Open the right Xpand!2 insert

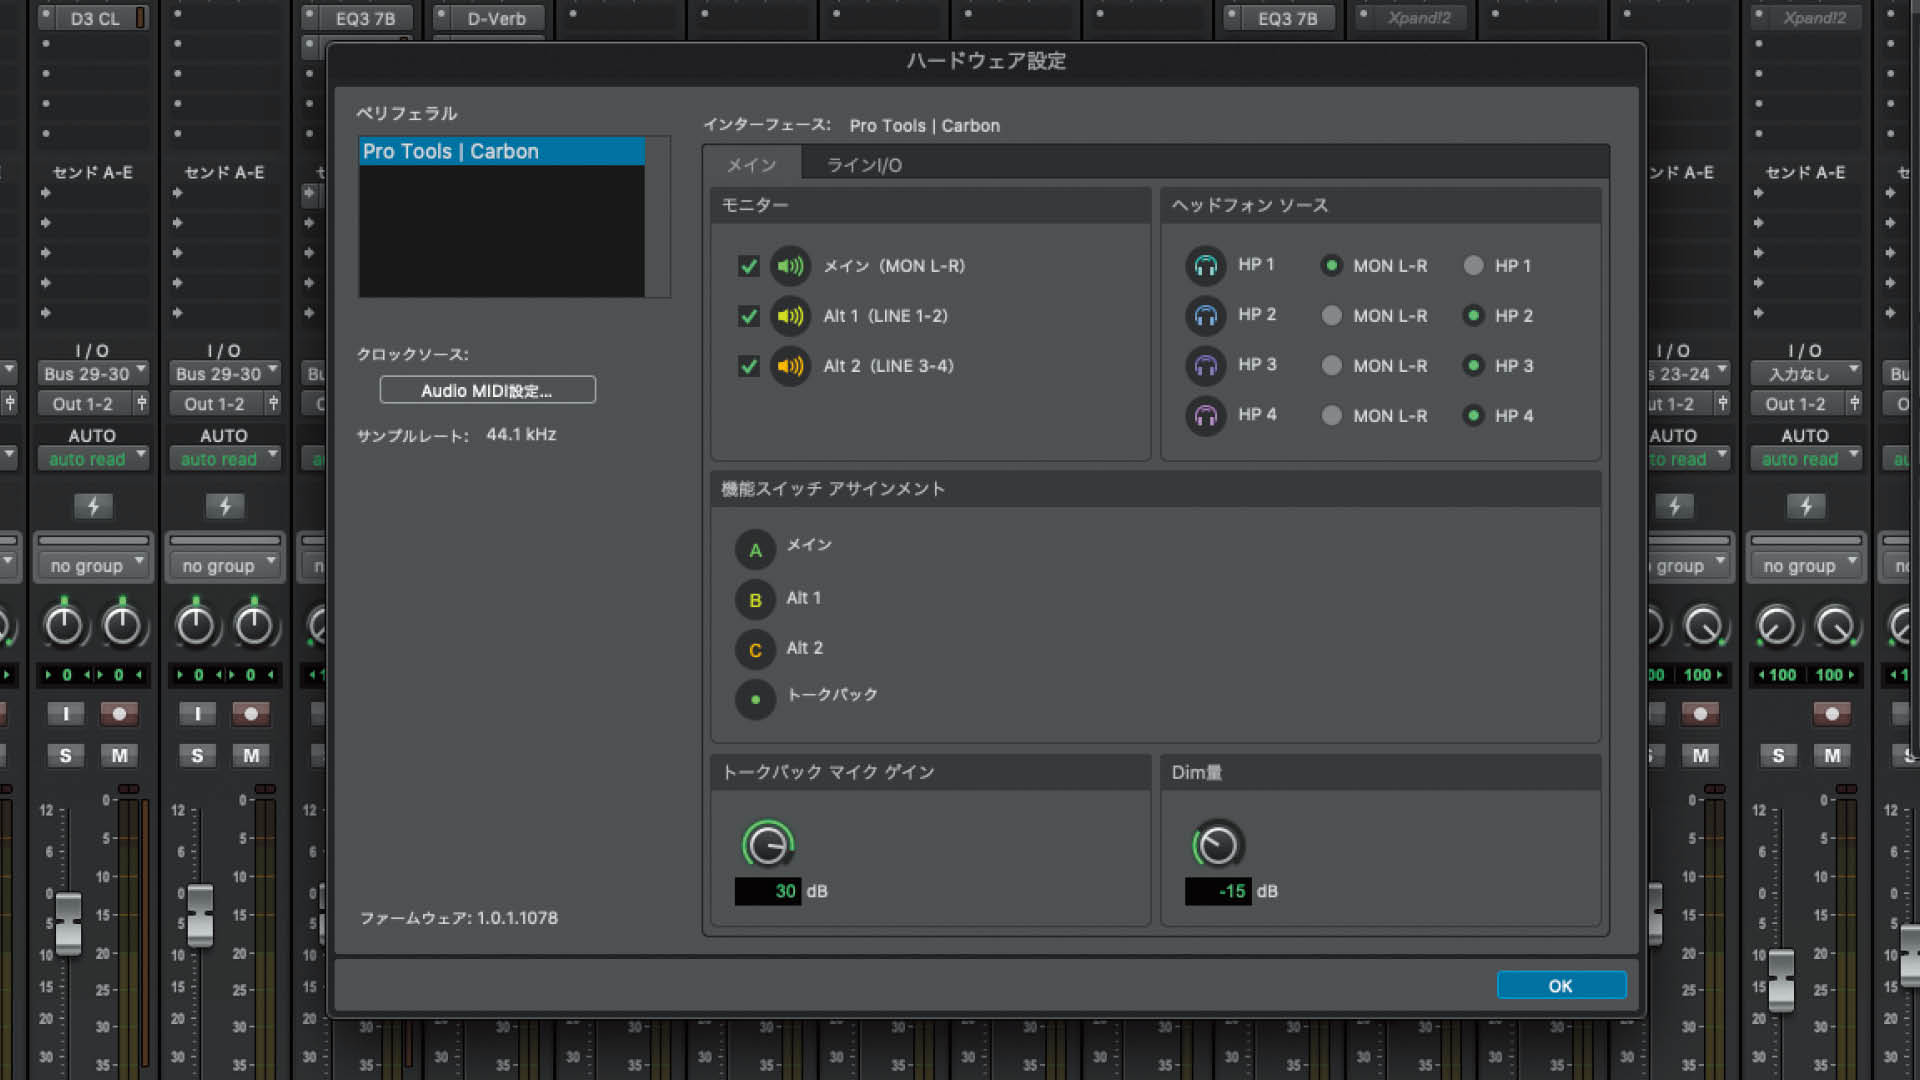(1814, 18)
